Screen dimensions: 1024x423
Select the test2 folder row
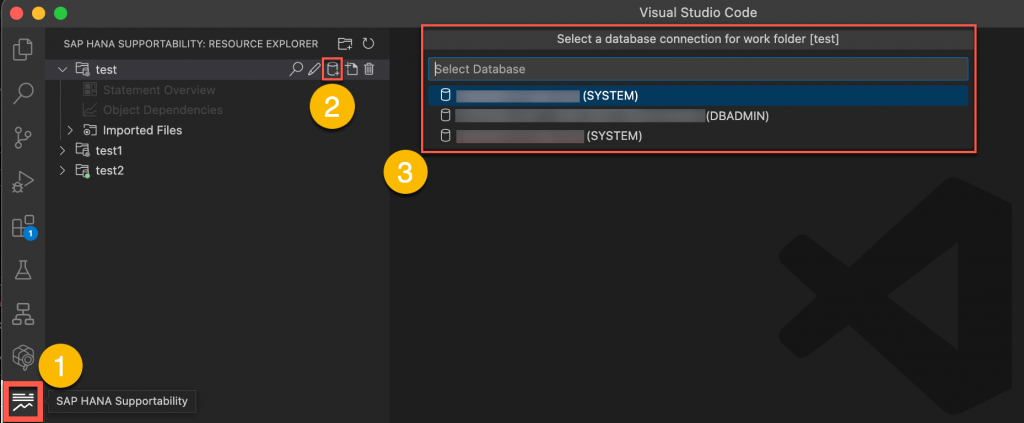tap(218, 170)
